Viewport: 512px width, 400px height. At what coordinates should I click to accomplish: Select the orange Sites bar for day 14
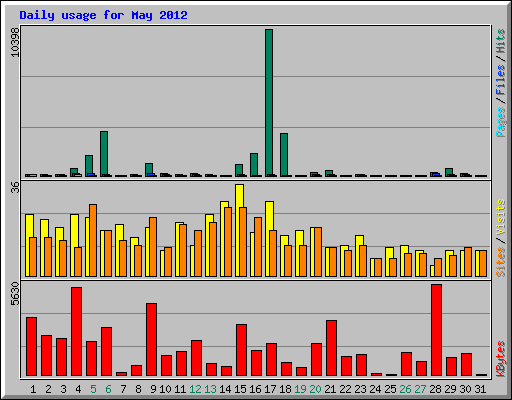click(228, 242)
